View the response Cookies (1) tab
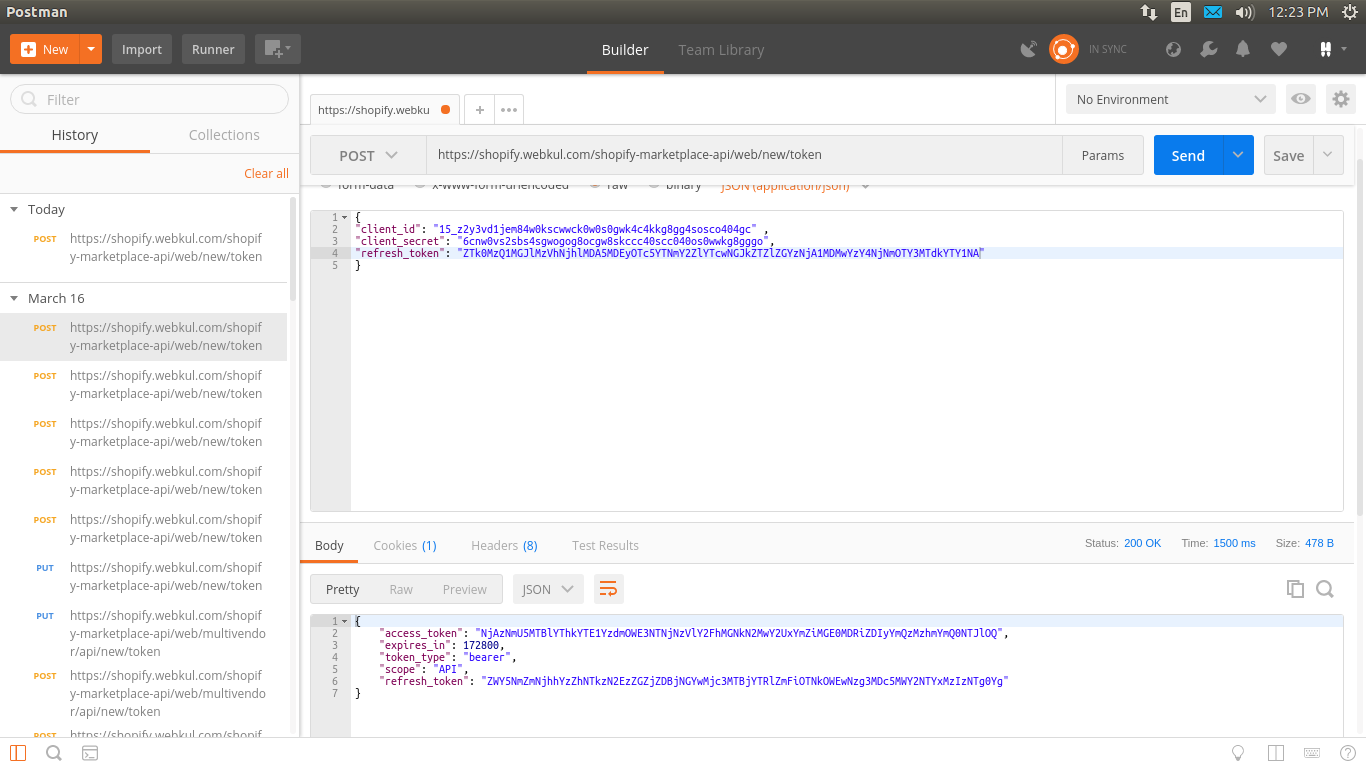Viewport: 1366px width, 768px height. pos(405,545)
